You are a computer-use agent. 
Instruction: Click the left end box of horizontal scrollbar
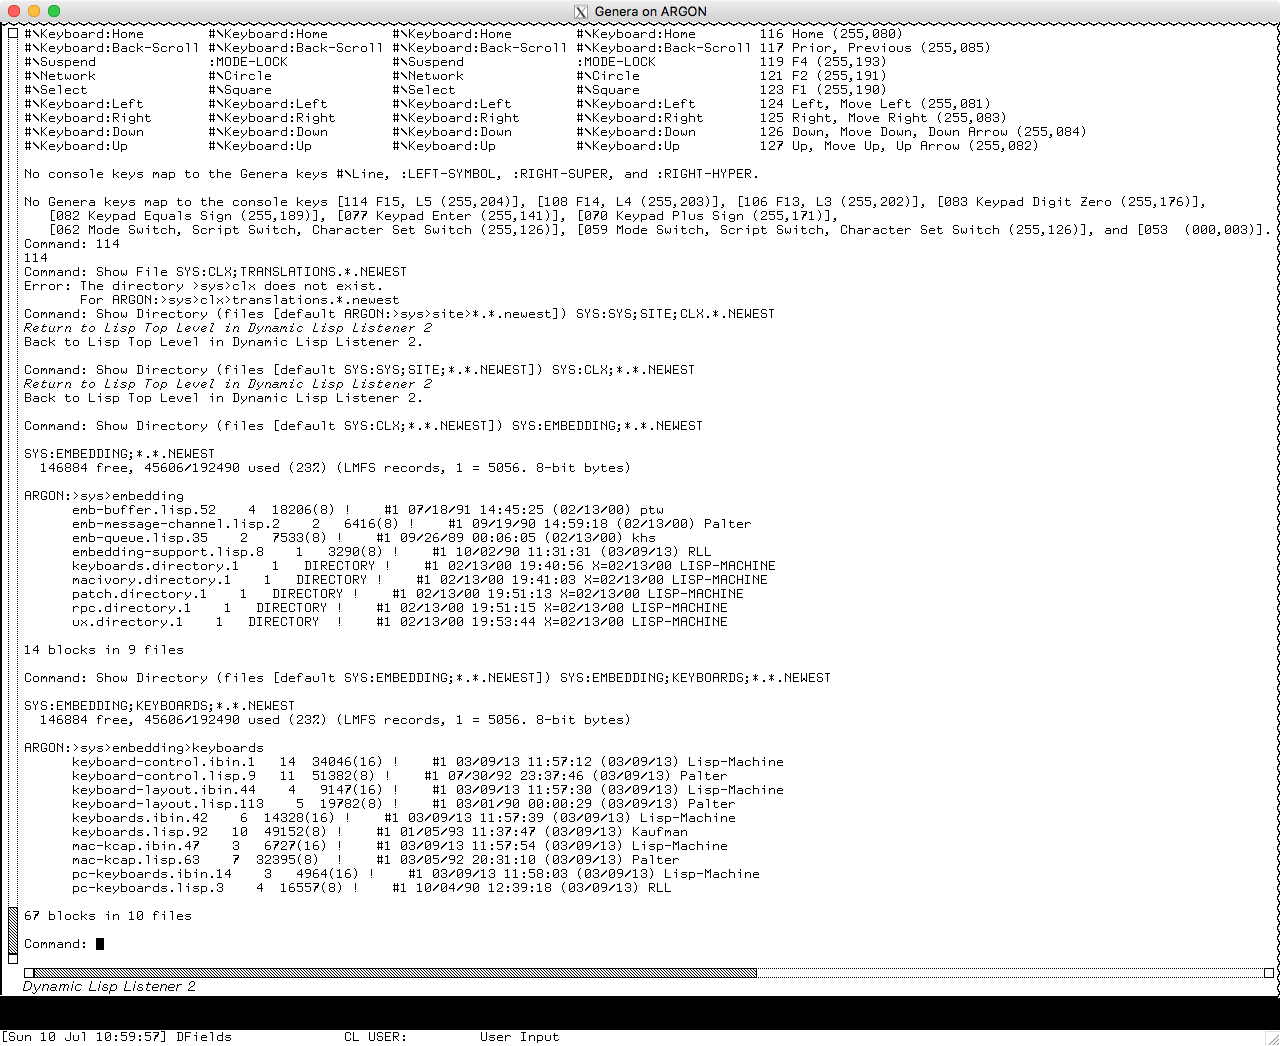29,972
